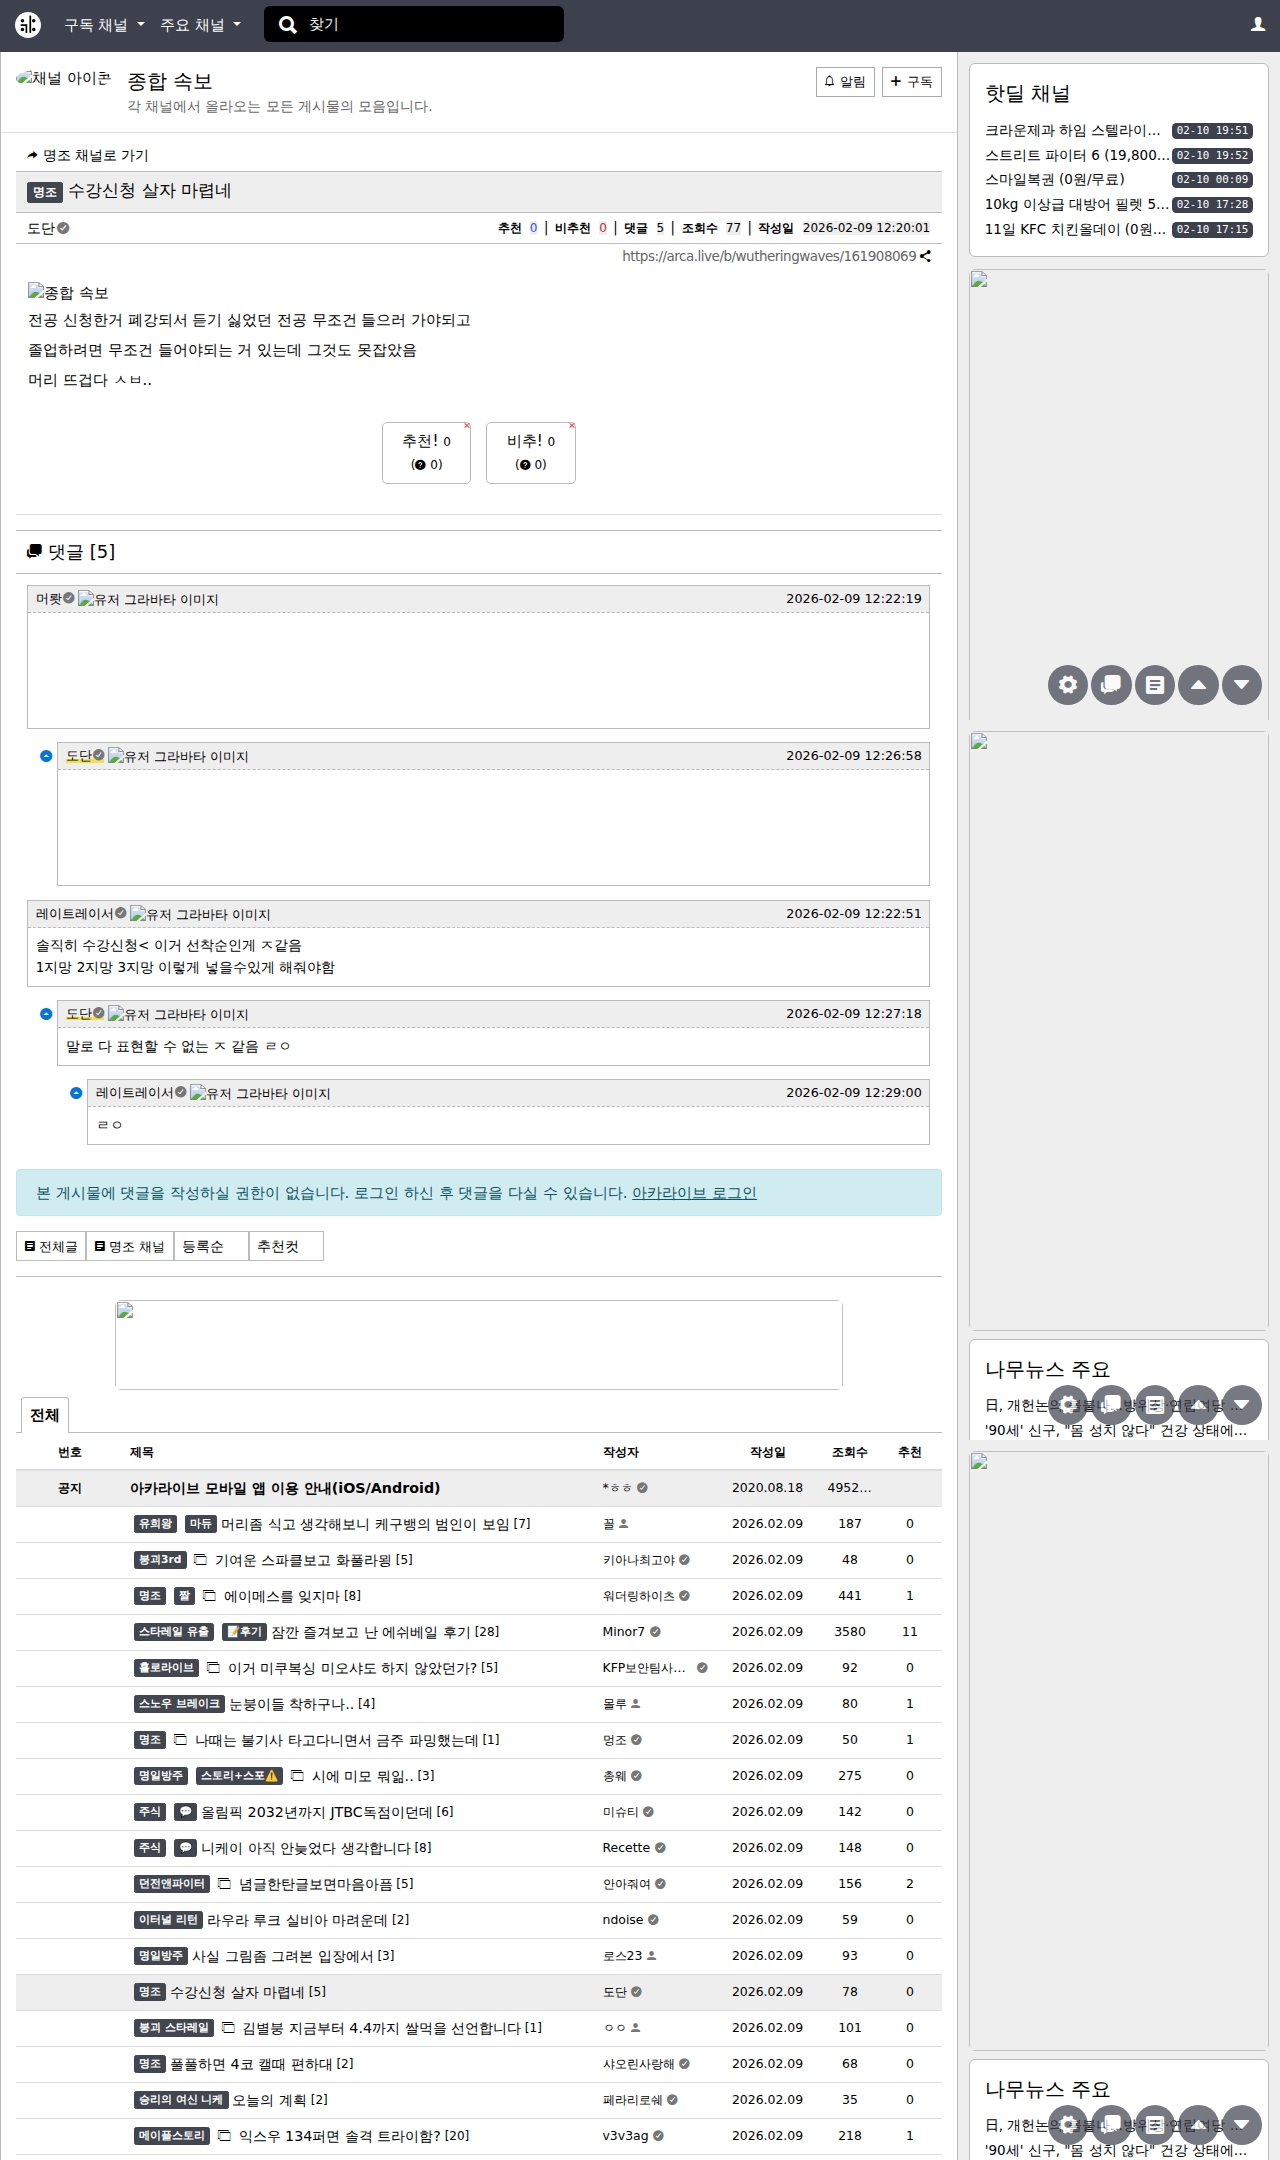1280x2160 pixels.
Task: Open hot deal 11일 KFC 치킨올데이
Action: click(1077, 229)
